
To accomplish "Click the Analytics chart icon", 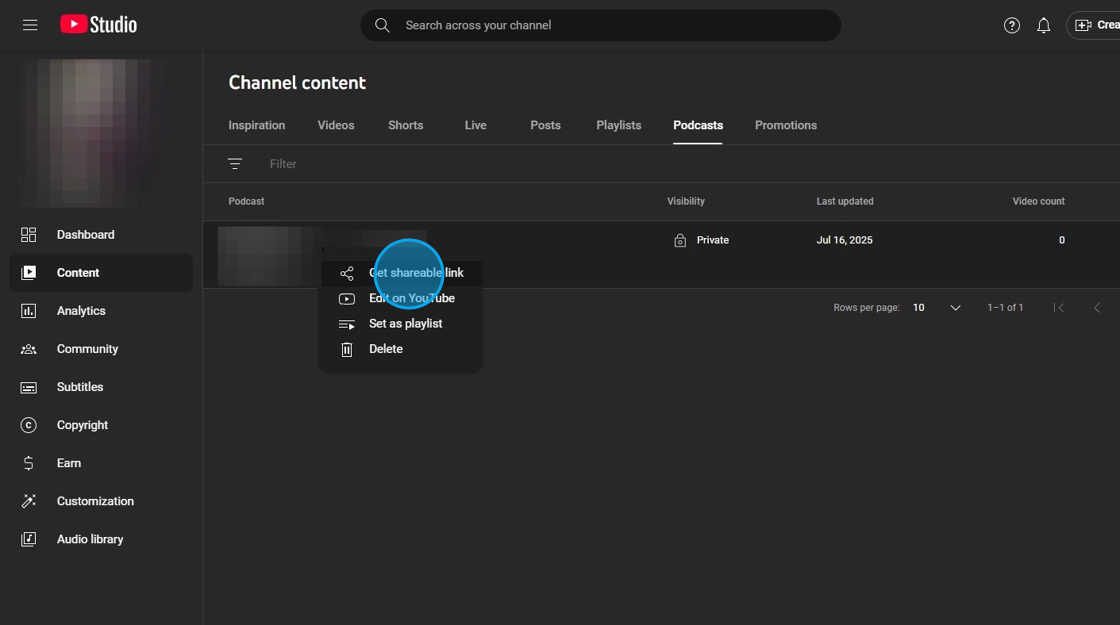I will (29, 311).
